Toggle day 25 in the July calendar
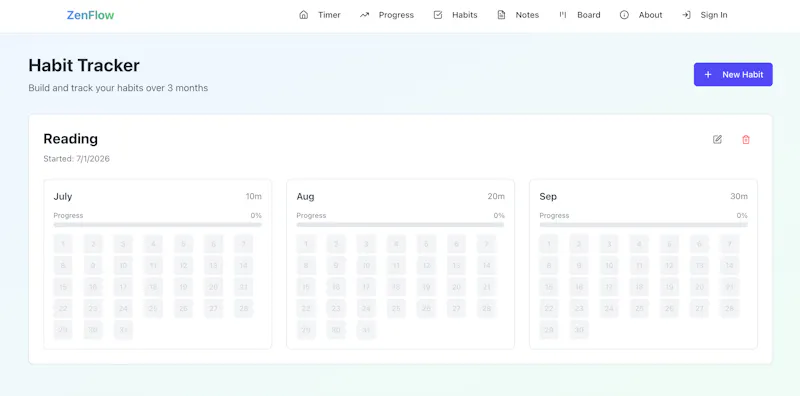The height and width of the screenshot is (396, 800). (x=153, y=309)
